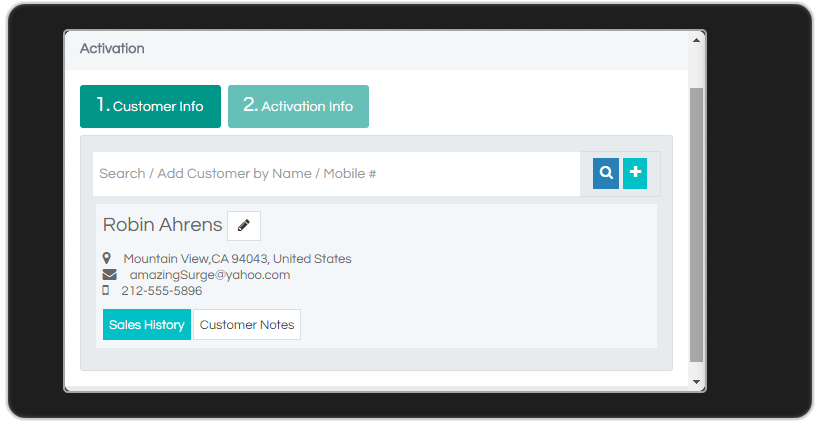Click the Activation panel header title
This screenshot has height=431, width=825.
pyautogui.click(x=112, y=48)
